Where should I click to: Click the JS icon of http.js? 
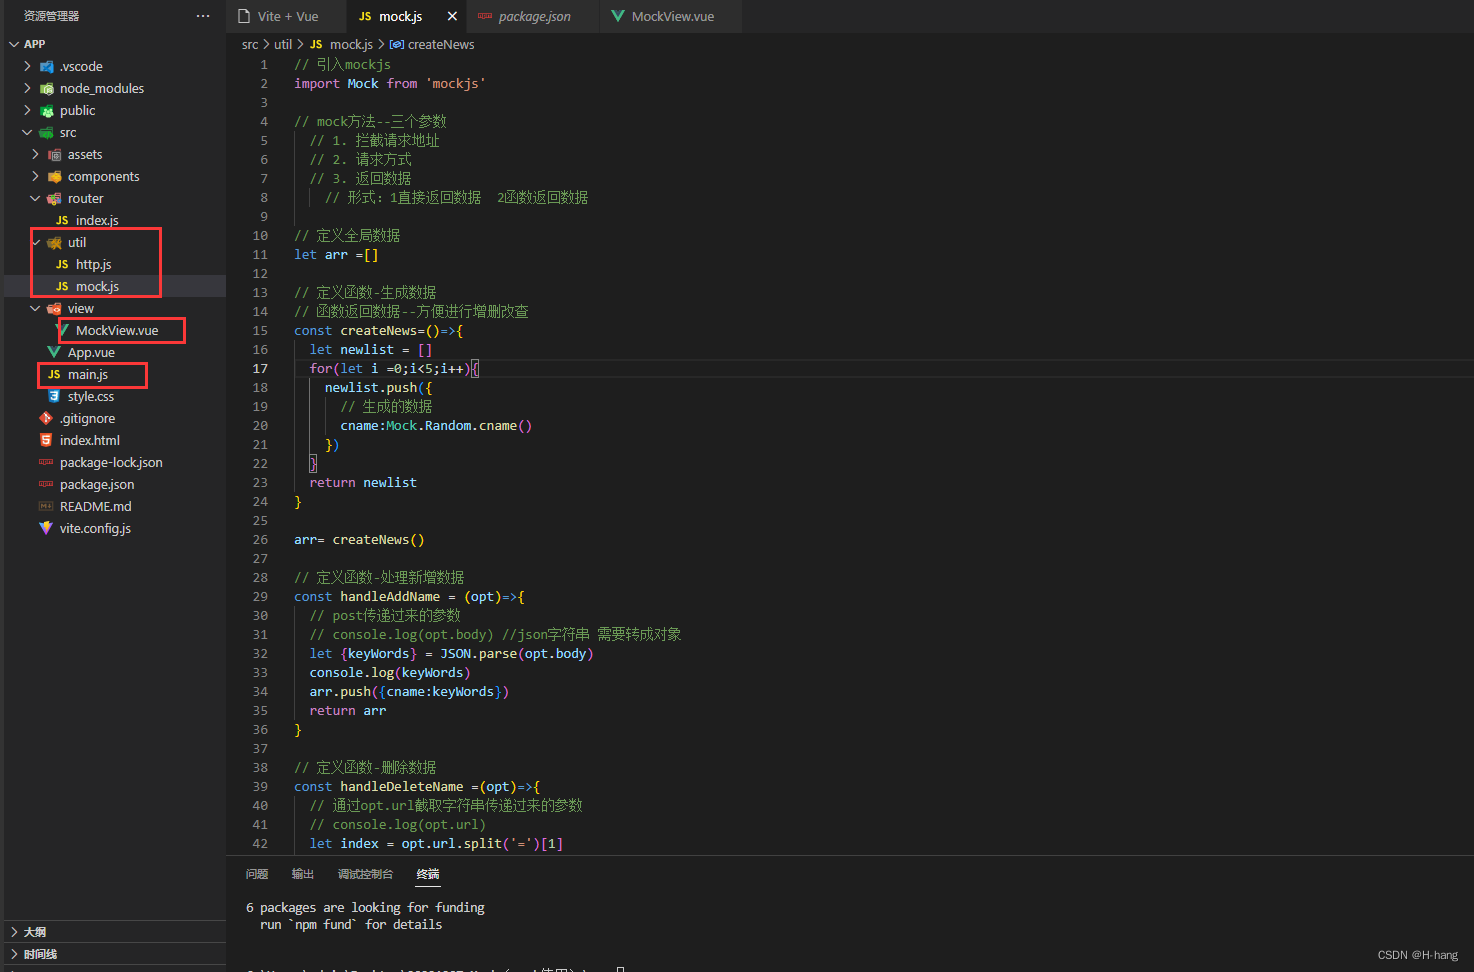pyautogui.click(x=62, y=264)
